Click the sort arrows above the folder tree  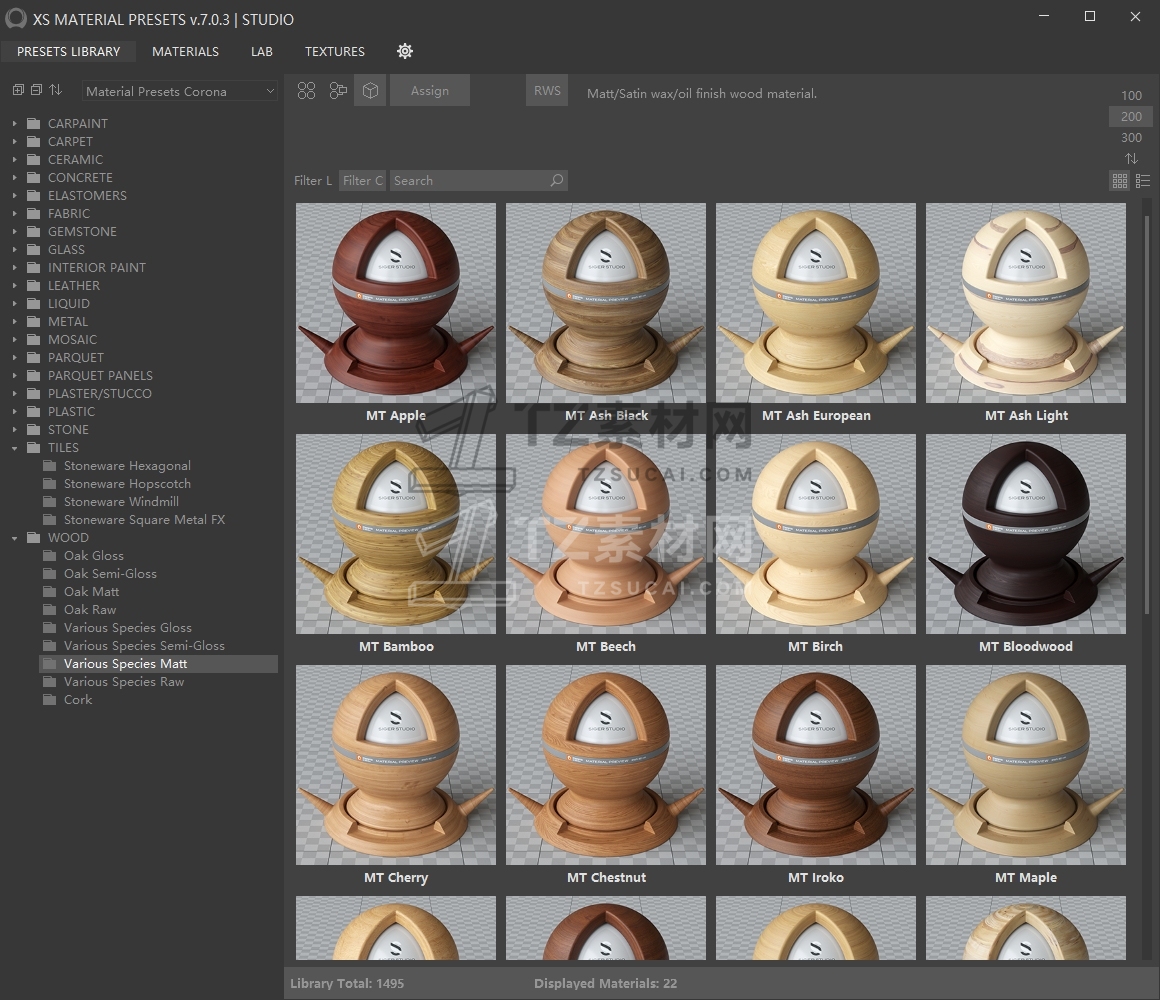coord(55,90)
